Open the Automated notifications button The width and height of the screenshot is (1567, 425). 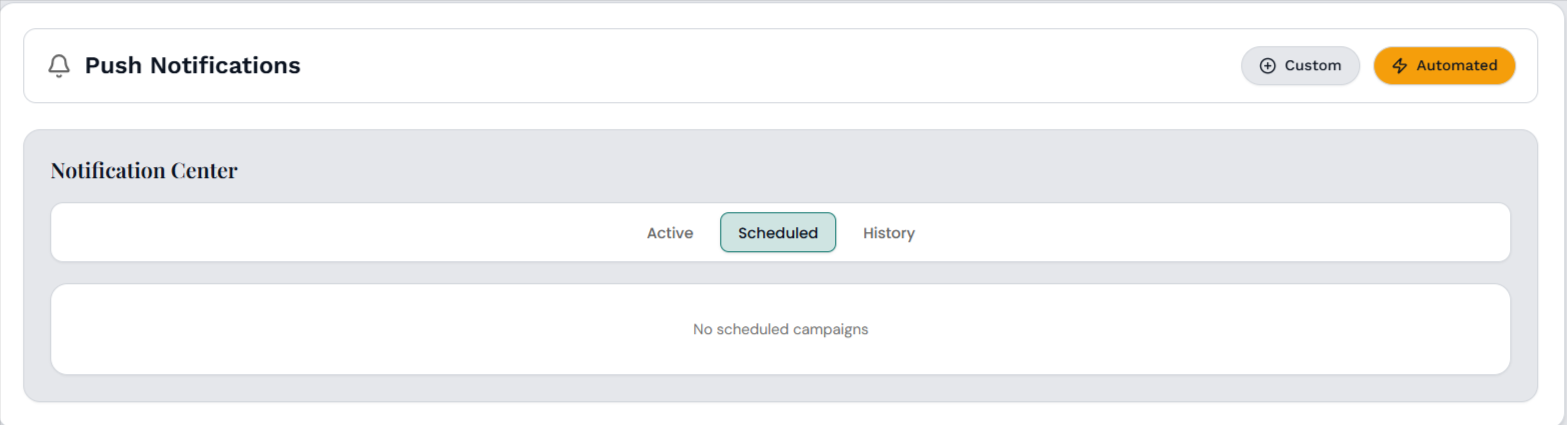(1444, 66)
